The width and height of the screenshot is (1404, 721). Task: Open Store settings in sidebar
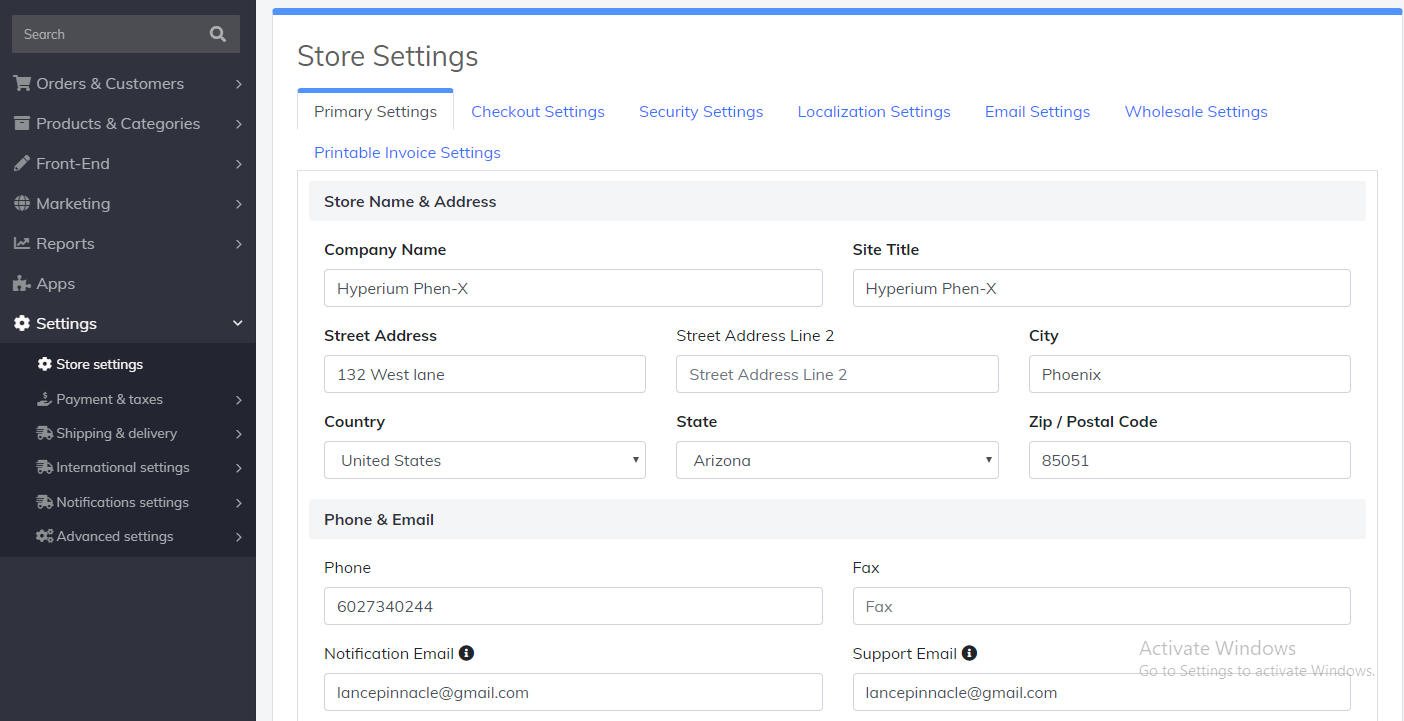click(x=128, y=364)
